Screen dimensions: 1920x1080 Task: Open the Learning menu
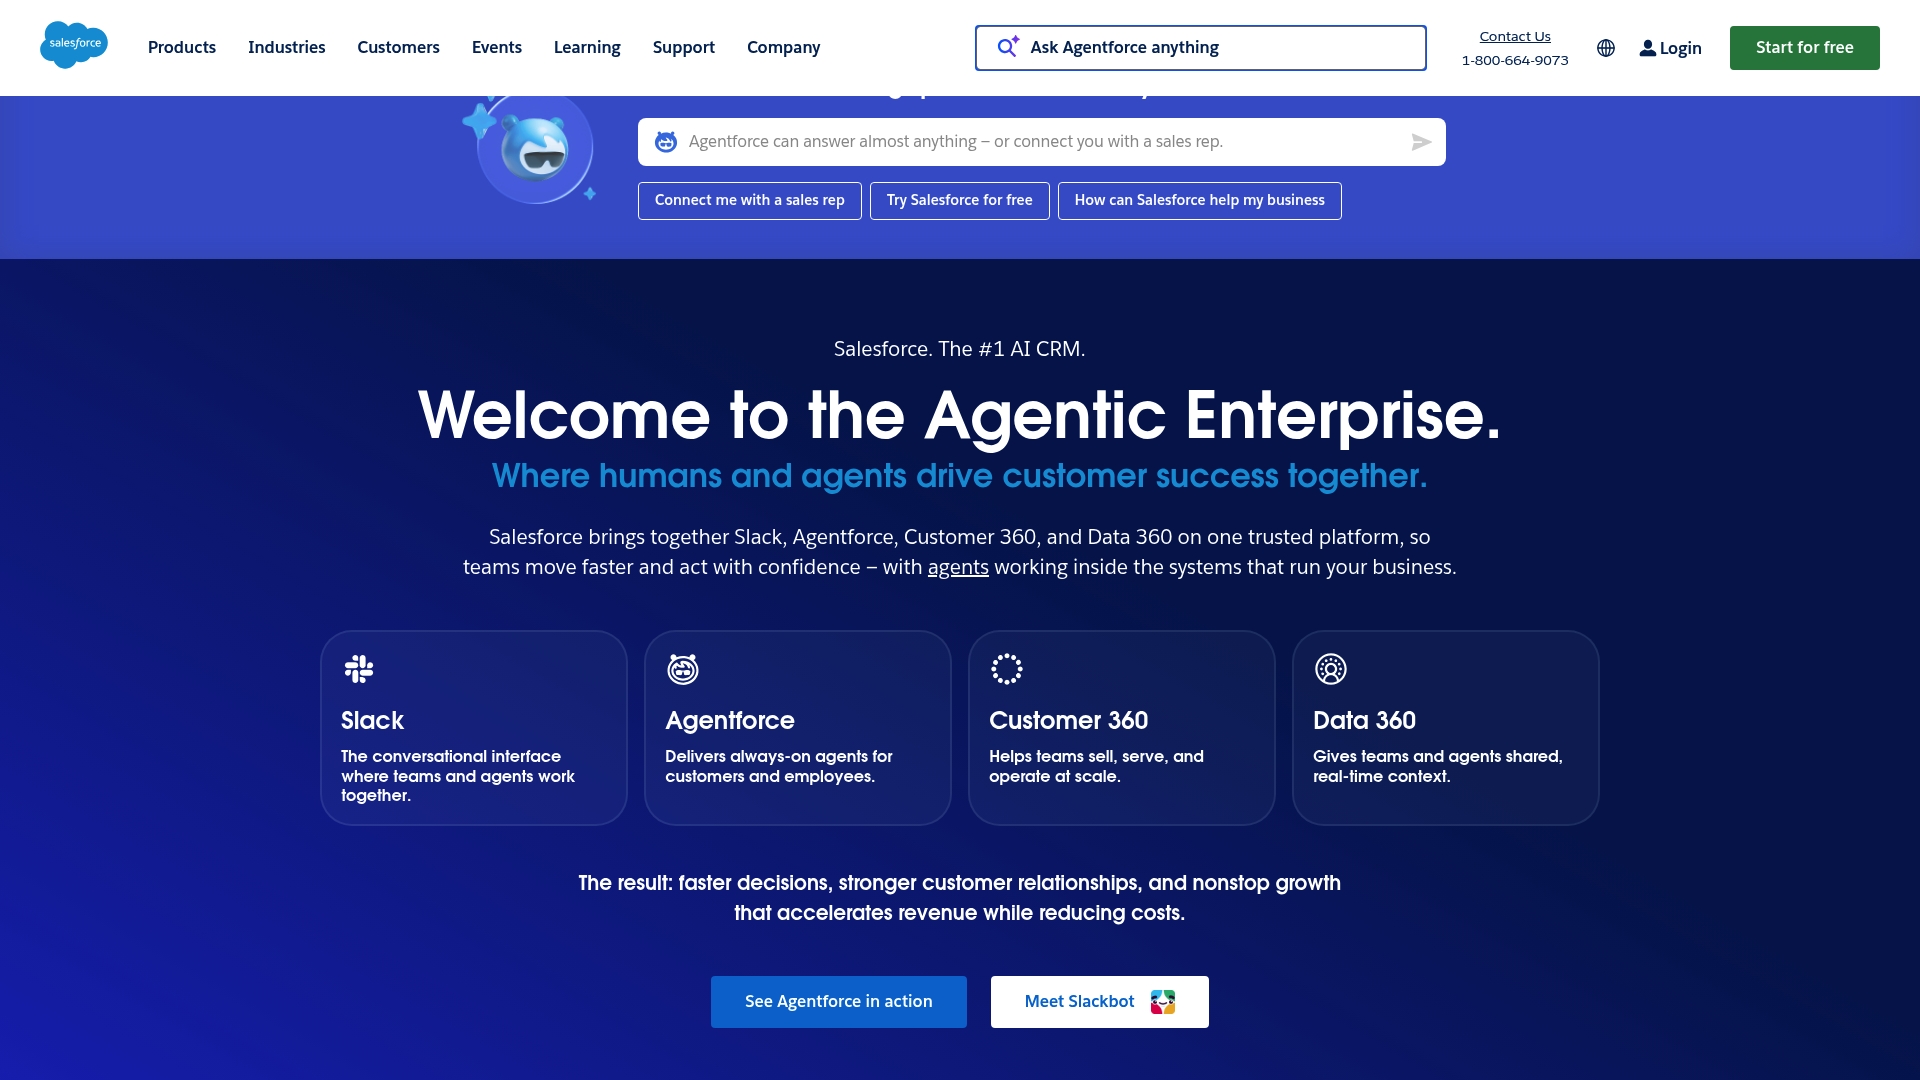(x=587, y=47)
